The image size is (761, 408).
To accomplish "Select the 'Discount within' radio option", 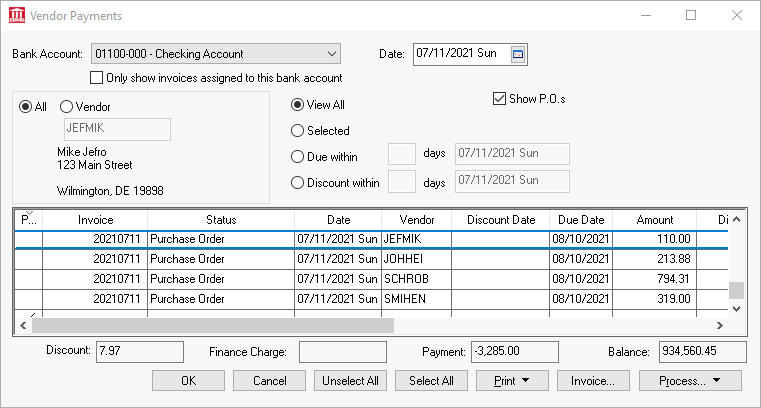I will [x=298, y=182].
